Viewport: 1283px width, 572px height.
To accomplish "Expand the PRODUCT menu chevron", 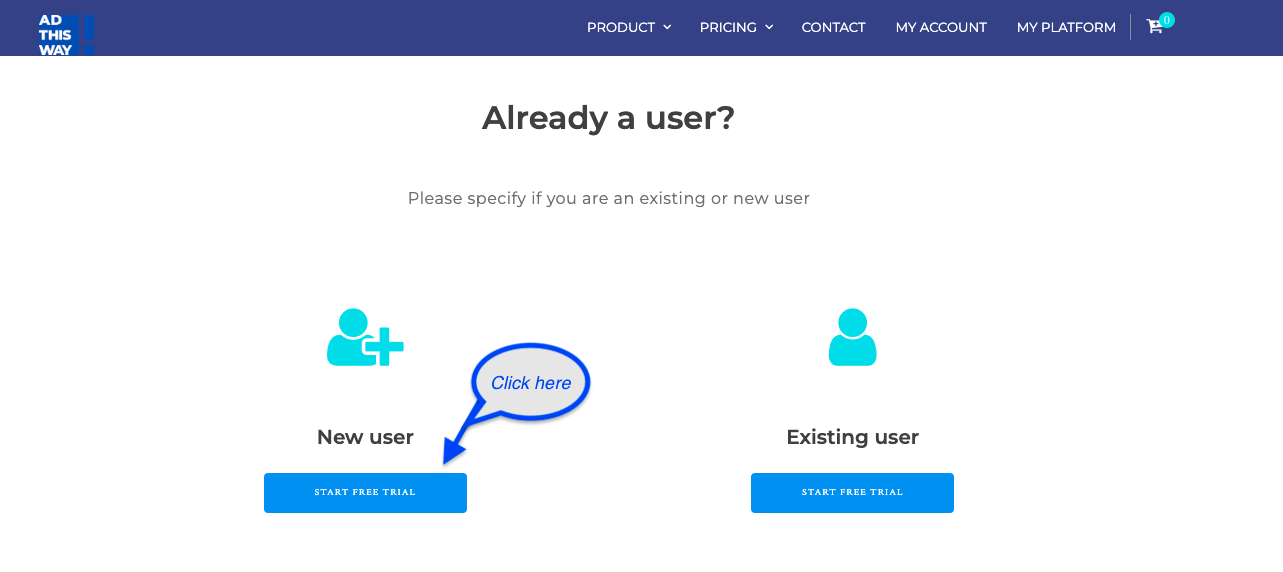I will pos(667,27).
